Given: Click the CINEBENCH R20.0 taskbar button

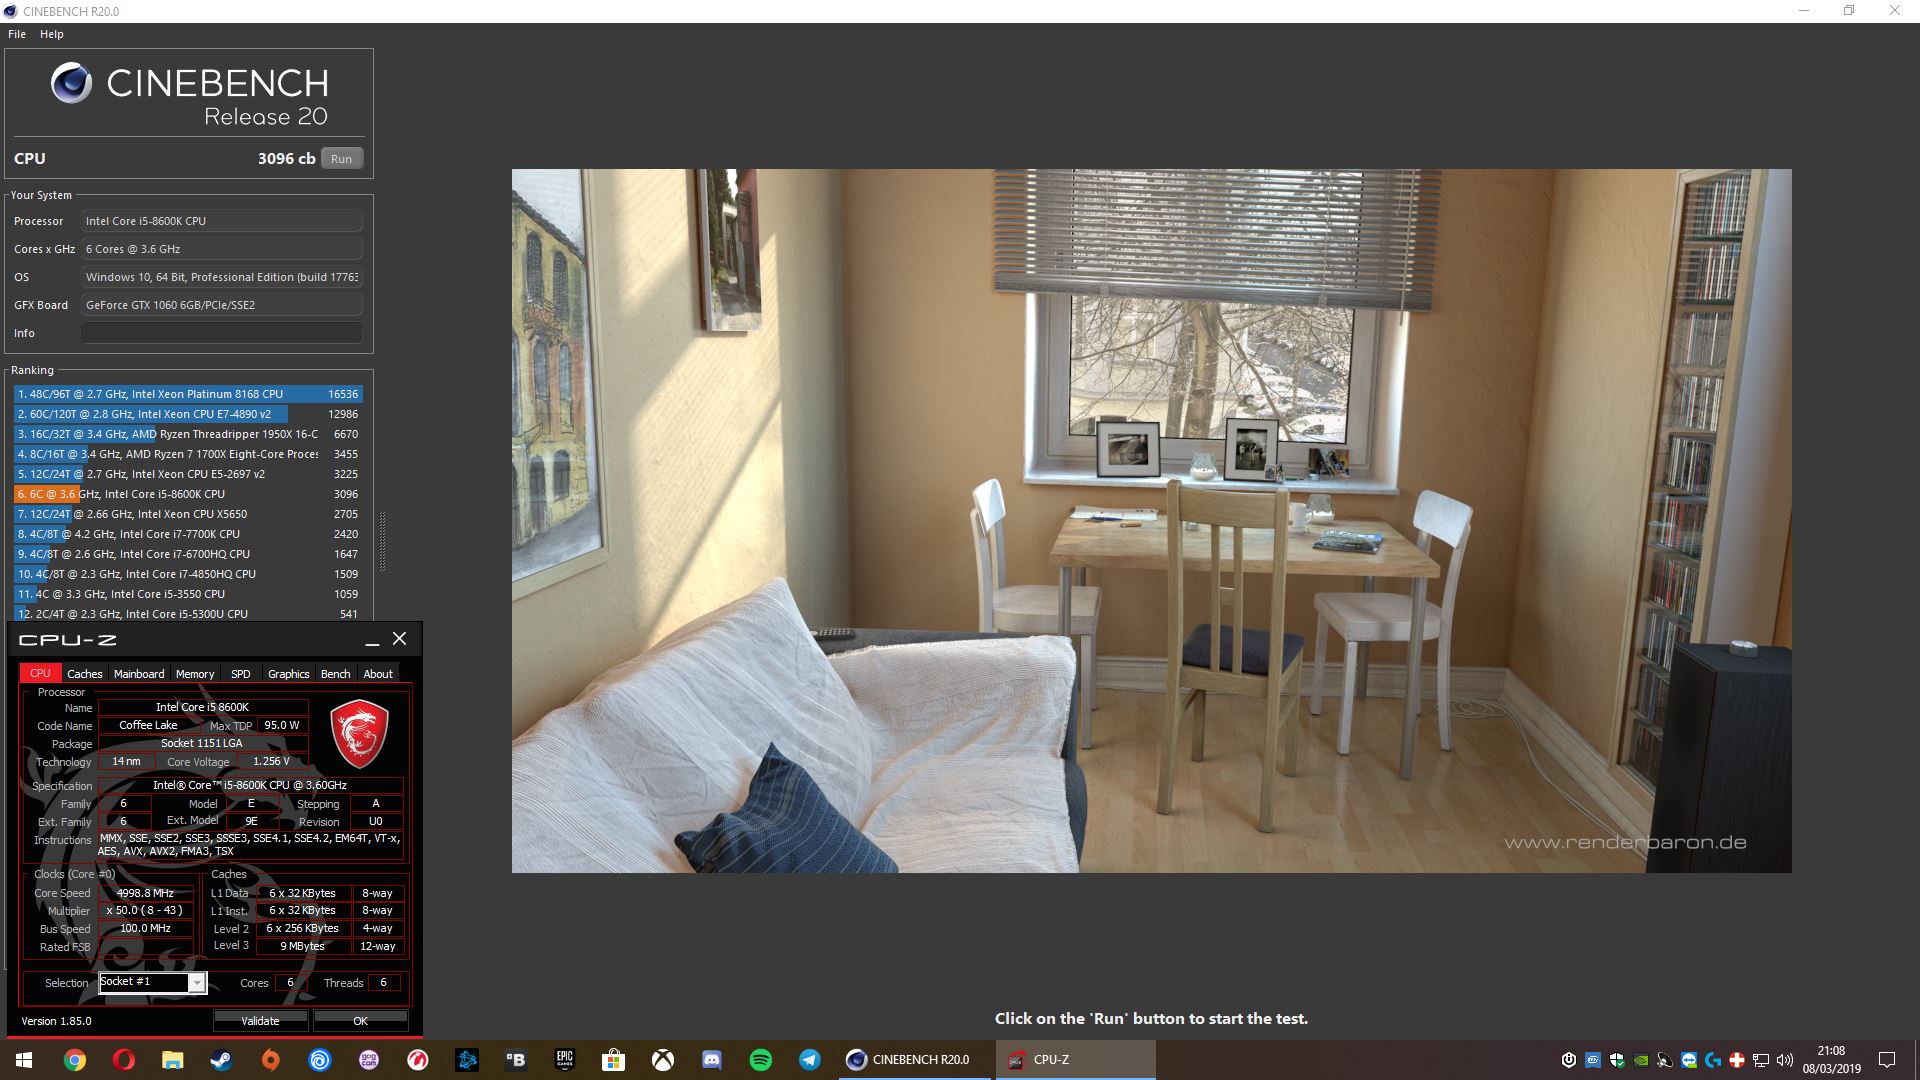Looking at the screenshot, I should (915, 1060).
